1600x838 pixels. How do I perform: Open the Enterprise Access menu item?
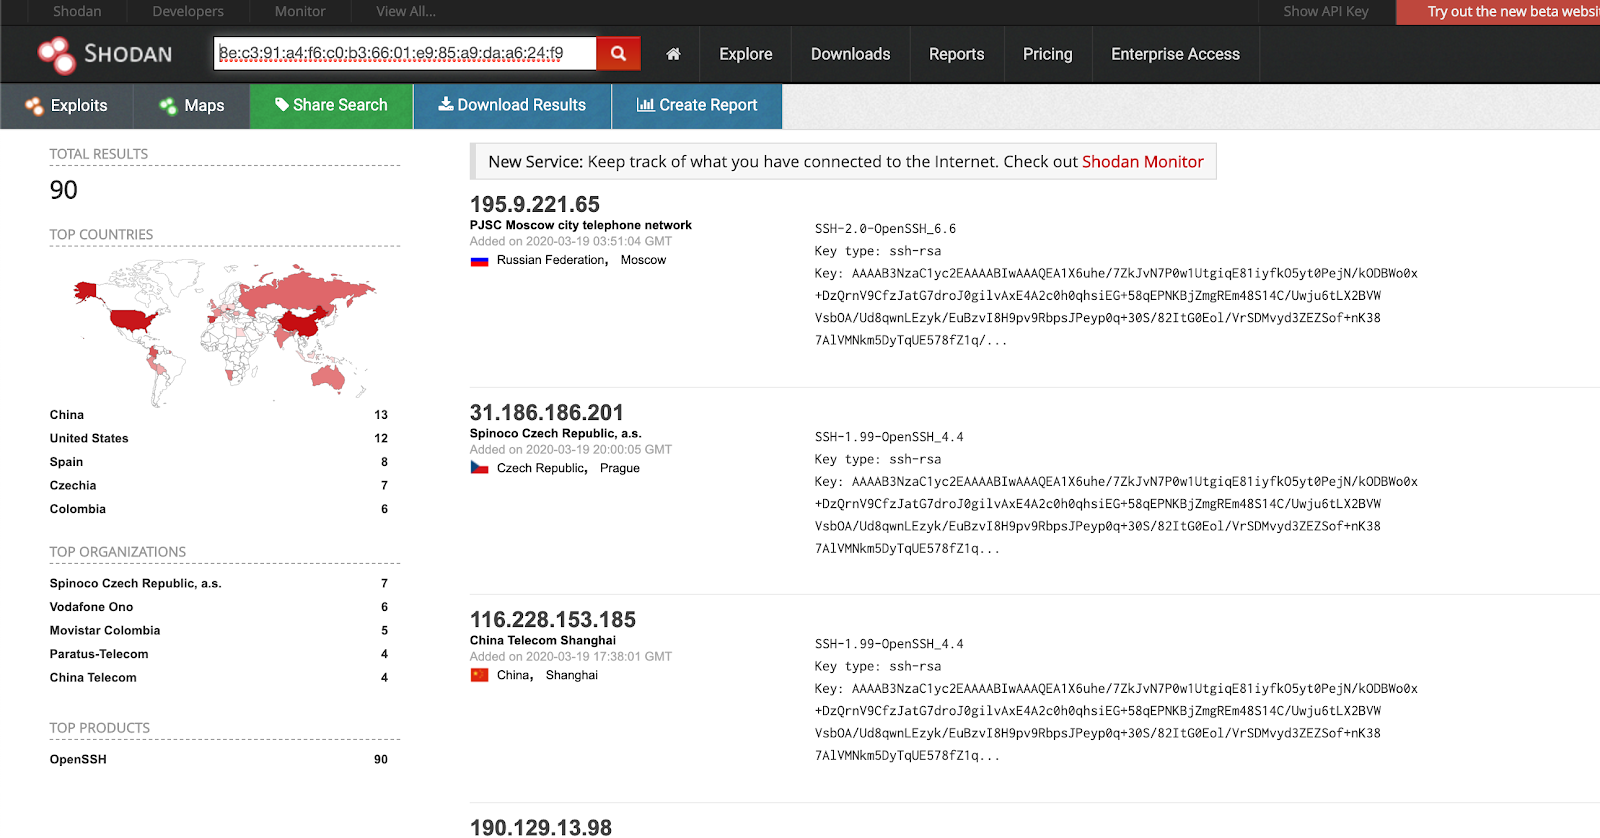click(1176, 54)
